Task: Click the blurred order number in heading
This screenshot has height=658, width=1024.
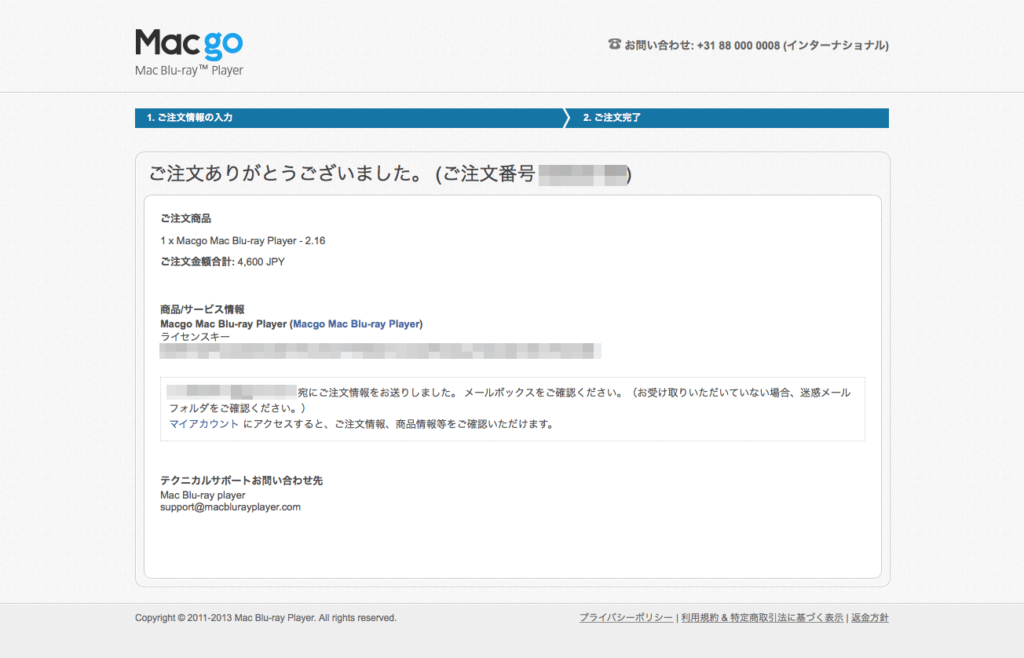Action: coord(583,175)
